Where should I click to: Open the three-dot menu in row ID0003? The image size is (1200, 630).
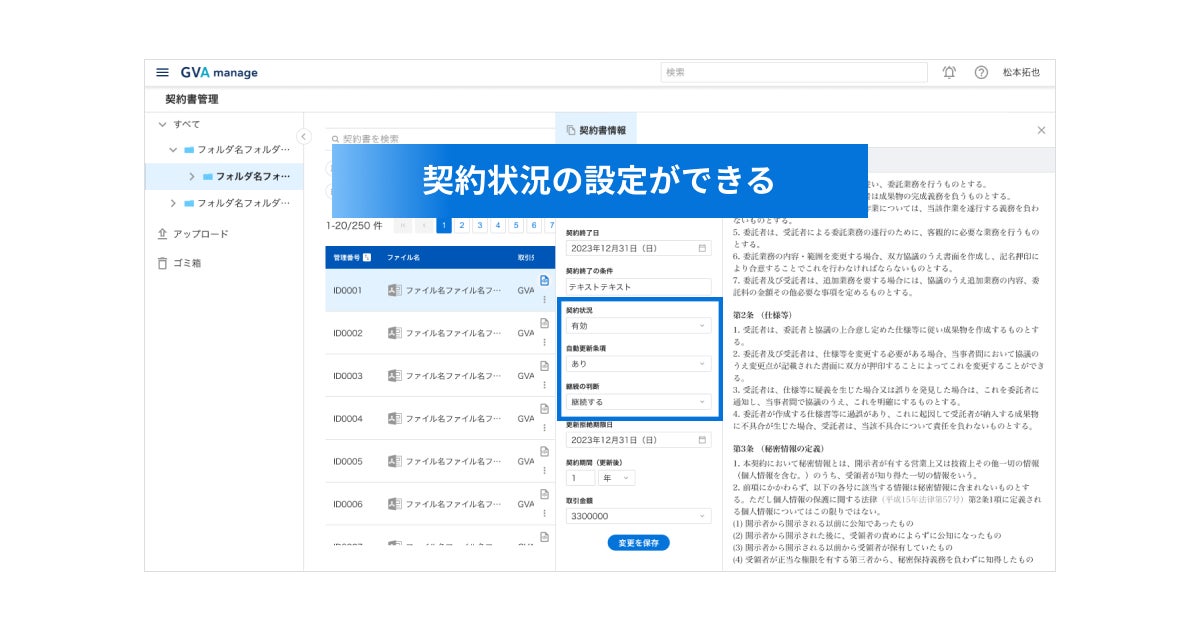(x=544, y=385)
